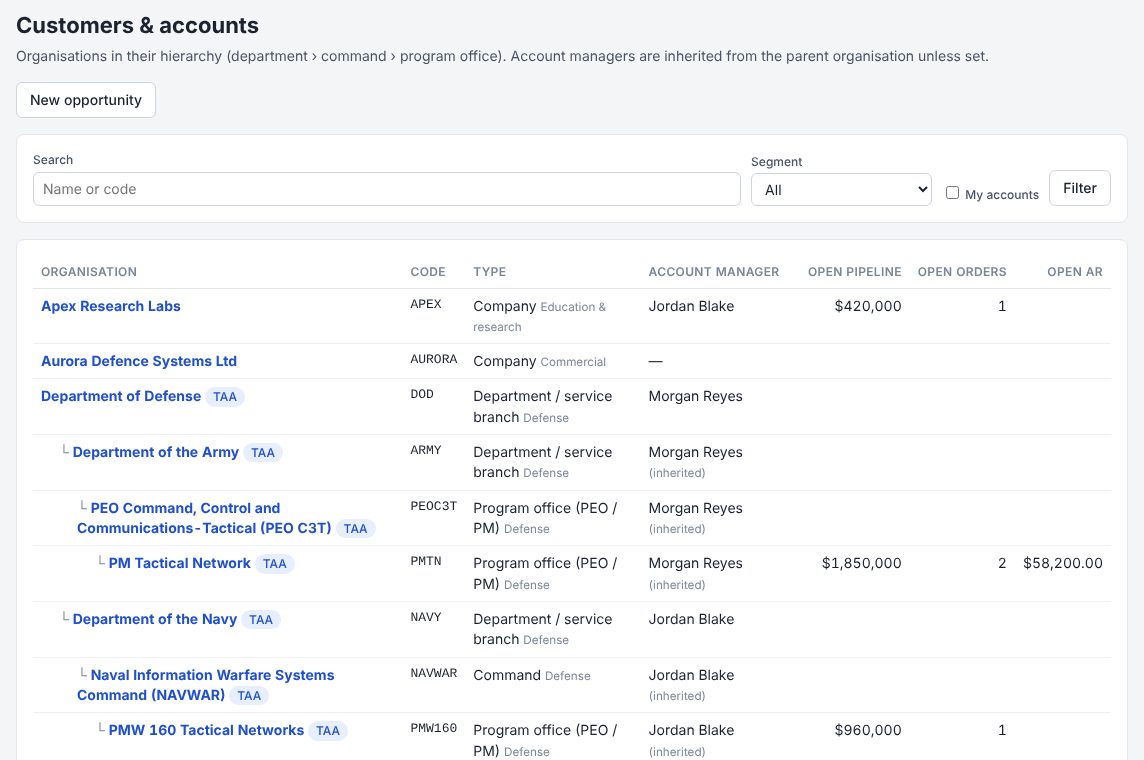The image size is (1144, 760).
Task: Click Jordan Blake in Apex Research Labs row
Action: coord(691,306)
